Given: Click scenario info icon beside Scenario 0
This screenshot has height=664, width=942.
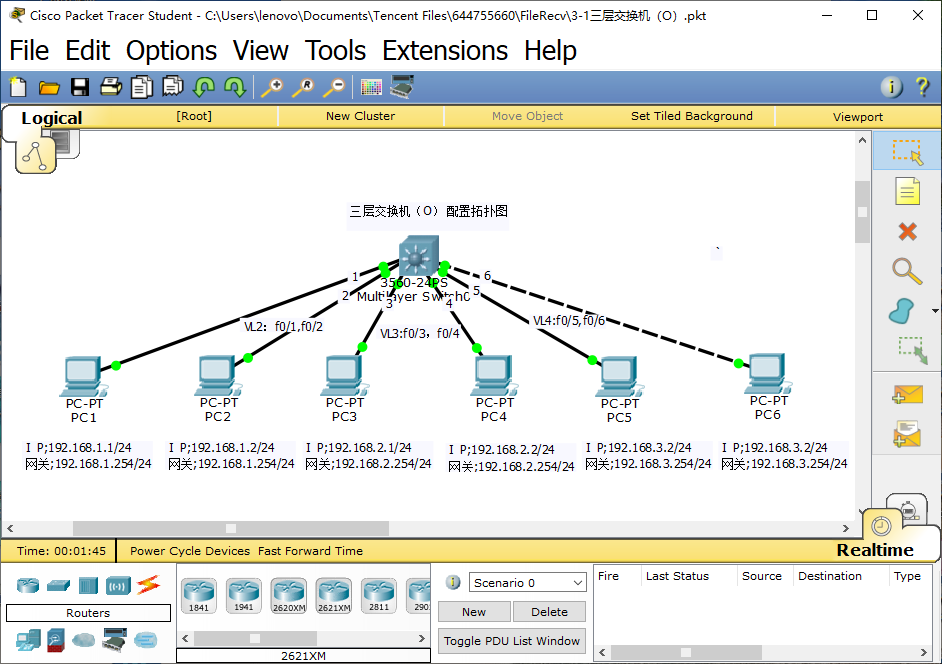Looking at the screenshot, I should coord(453,582).
